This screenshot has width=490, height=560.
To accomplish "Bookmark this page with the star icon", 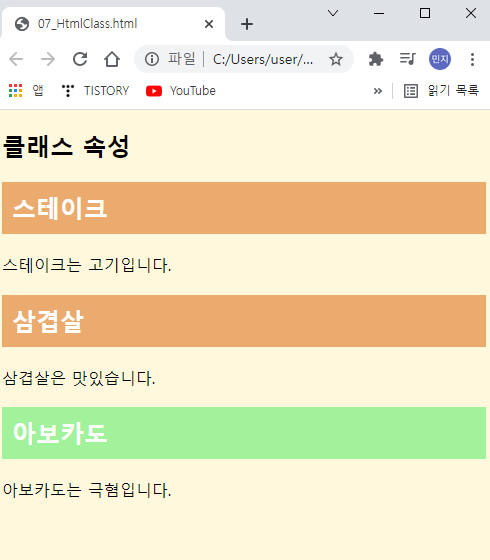I will click(x=336, y=59).
